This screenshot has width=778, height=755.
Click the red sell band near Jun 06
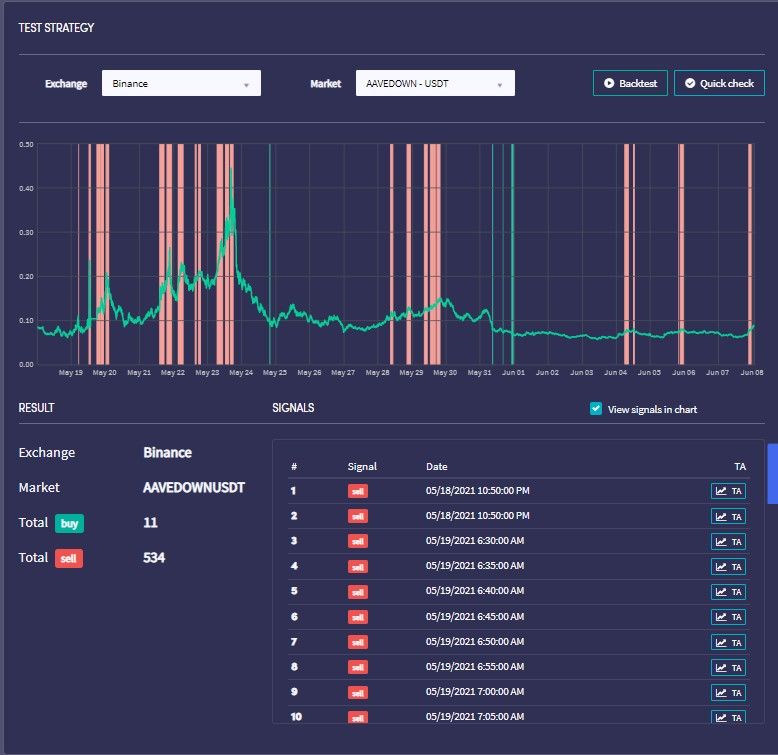click(681, 254)
